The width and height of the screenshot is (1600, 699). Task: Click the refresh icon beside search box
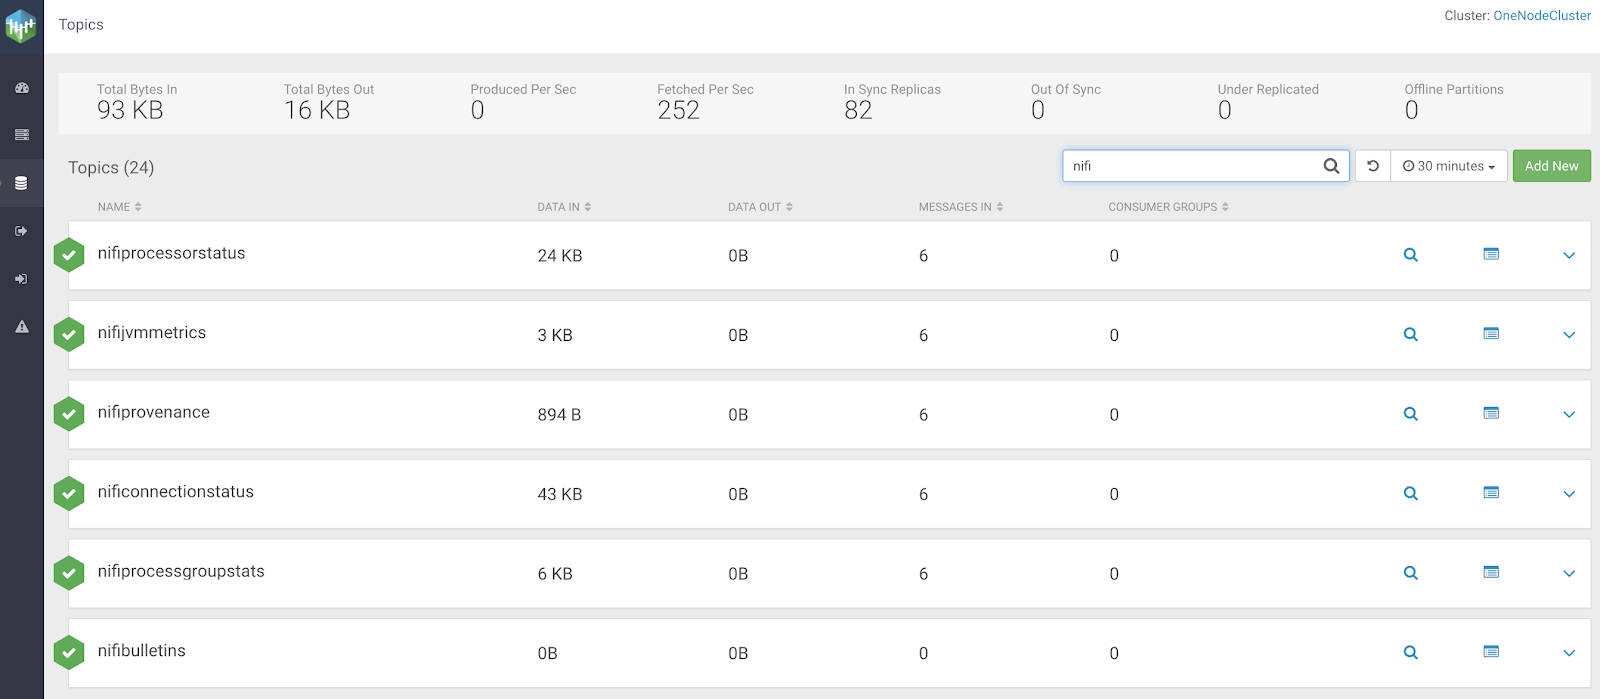click(1373, 166)
